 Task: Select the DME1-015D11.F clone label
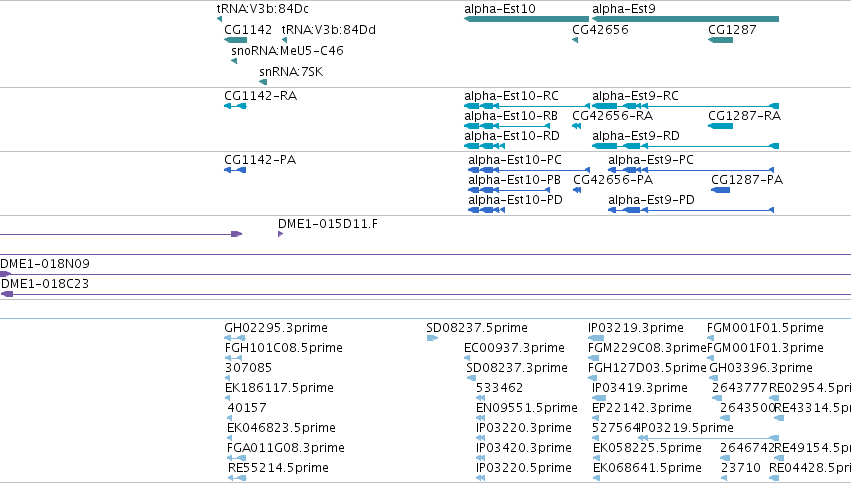328,224
